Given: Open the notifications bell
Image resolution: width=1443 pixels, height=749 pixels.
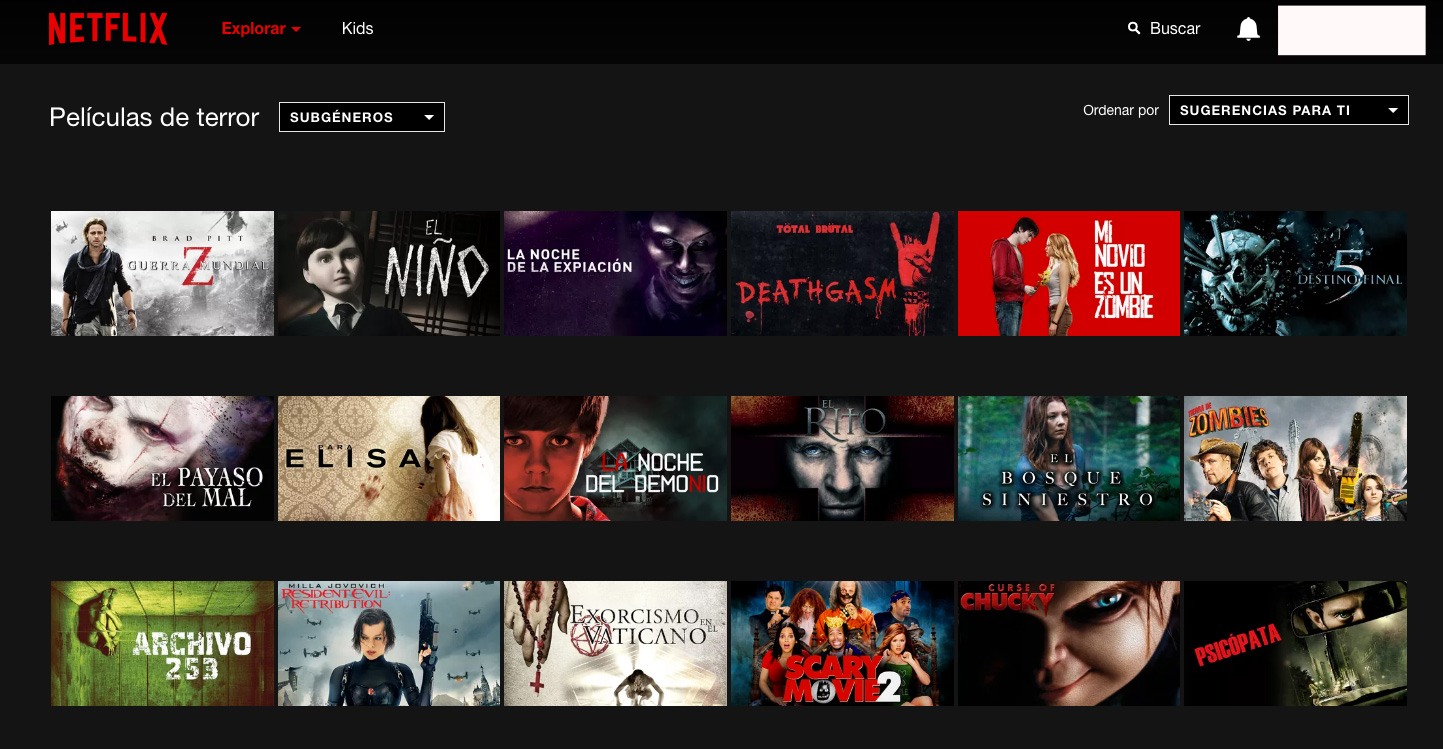Looking at the screenshot, I should pos(1248,29).
